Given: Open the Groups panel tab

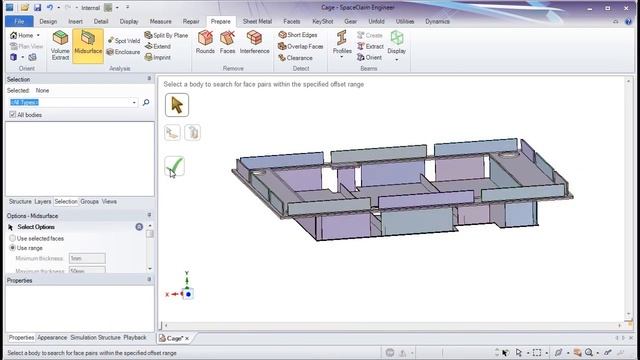Looking at the screenshot, I should (89, 202).
